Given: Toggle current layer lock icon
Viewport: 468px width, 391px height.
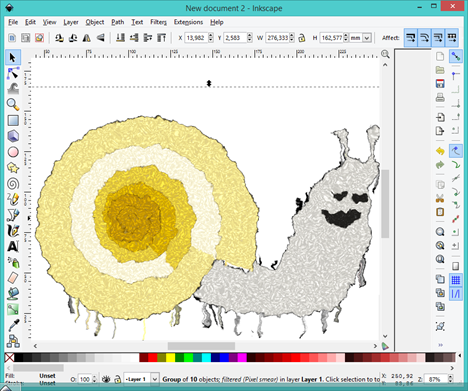Looking at the screenshot, I should tap(117, 379).
